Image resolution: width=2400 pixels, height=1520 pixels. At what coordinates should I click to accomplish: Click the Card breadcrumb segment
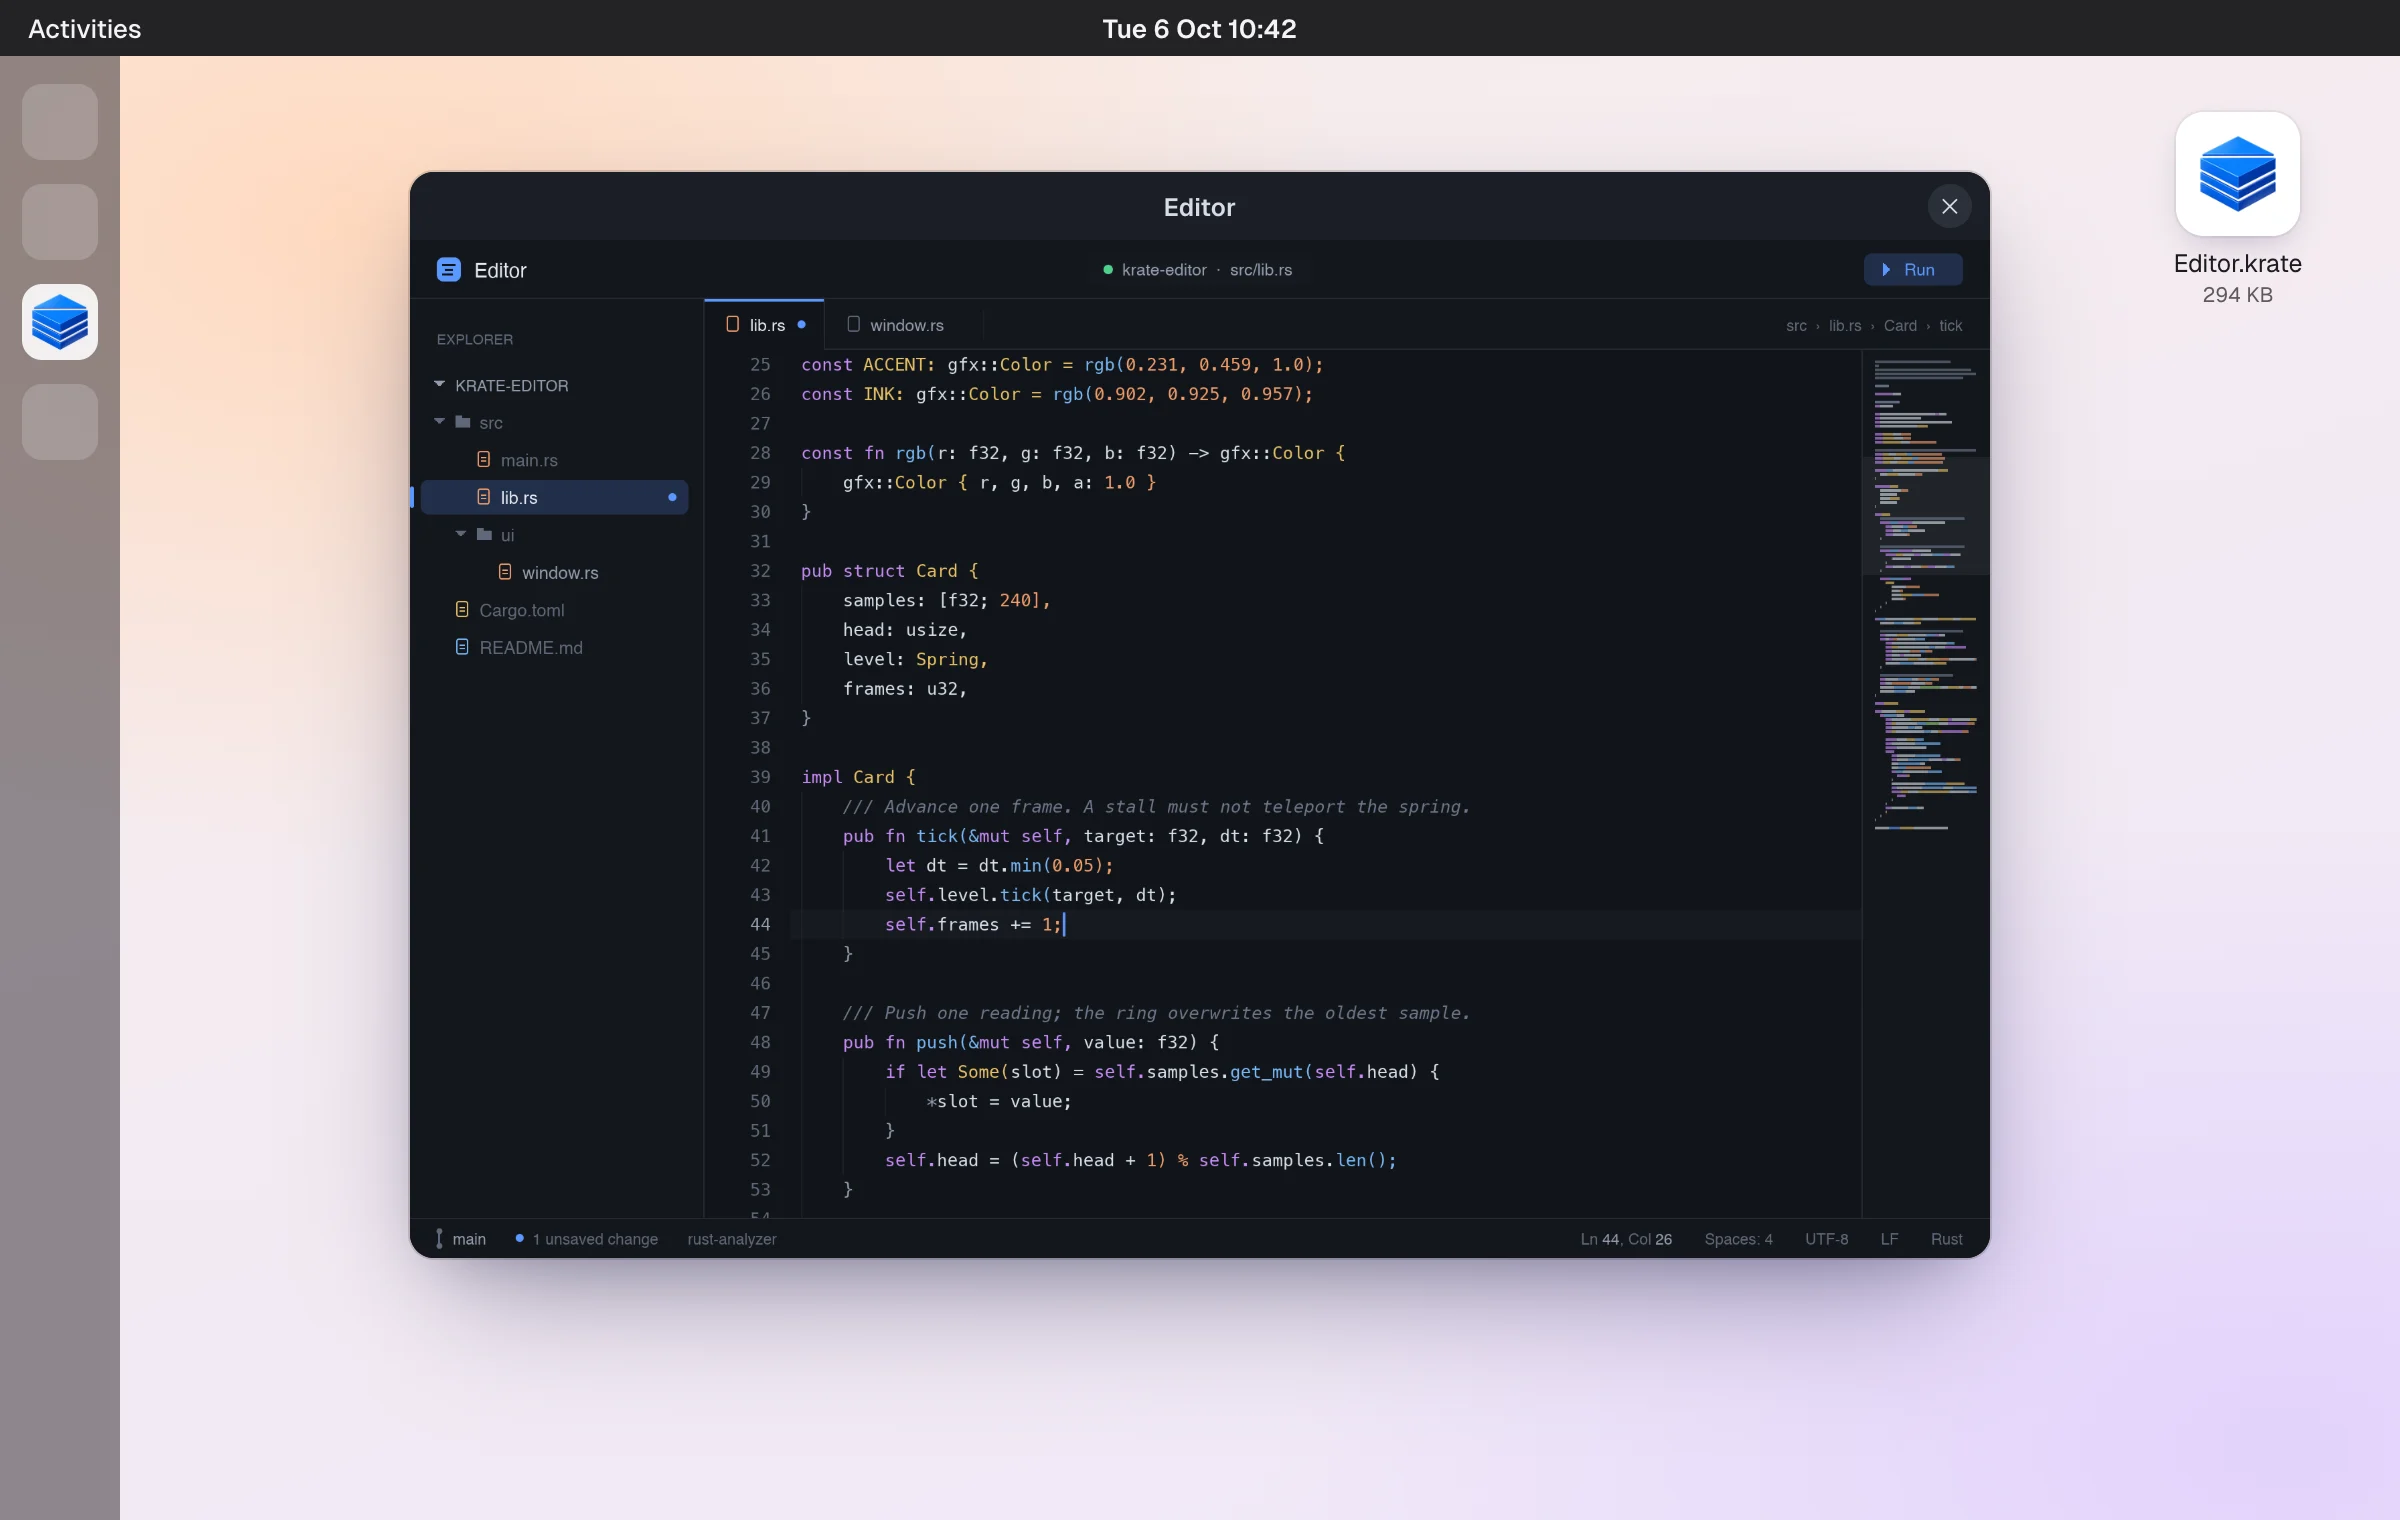(1900, 326)
